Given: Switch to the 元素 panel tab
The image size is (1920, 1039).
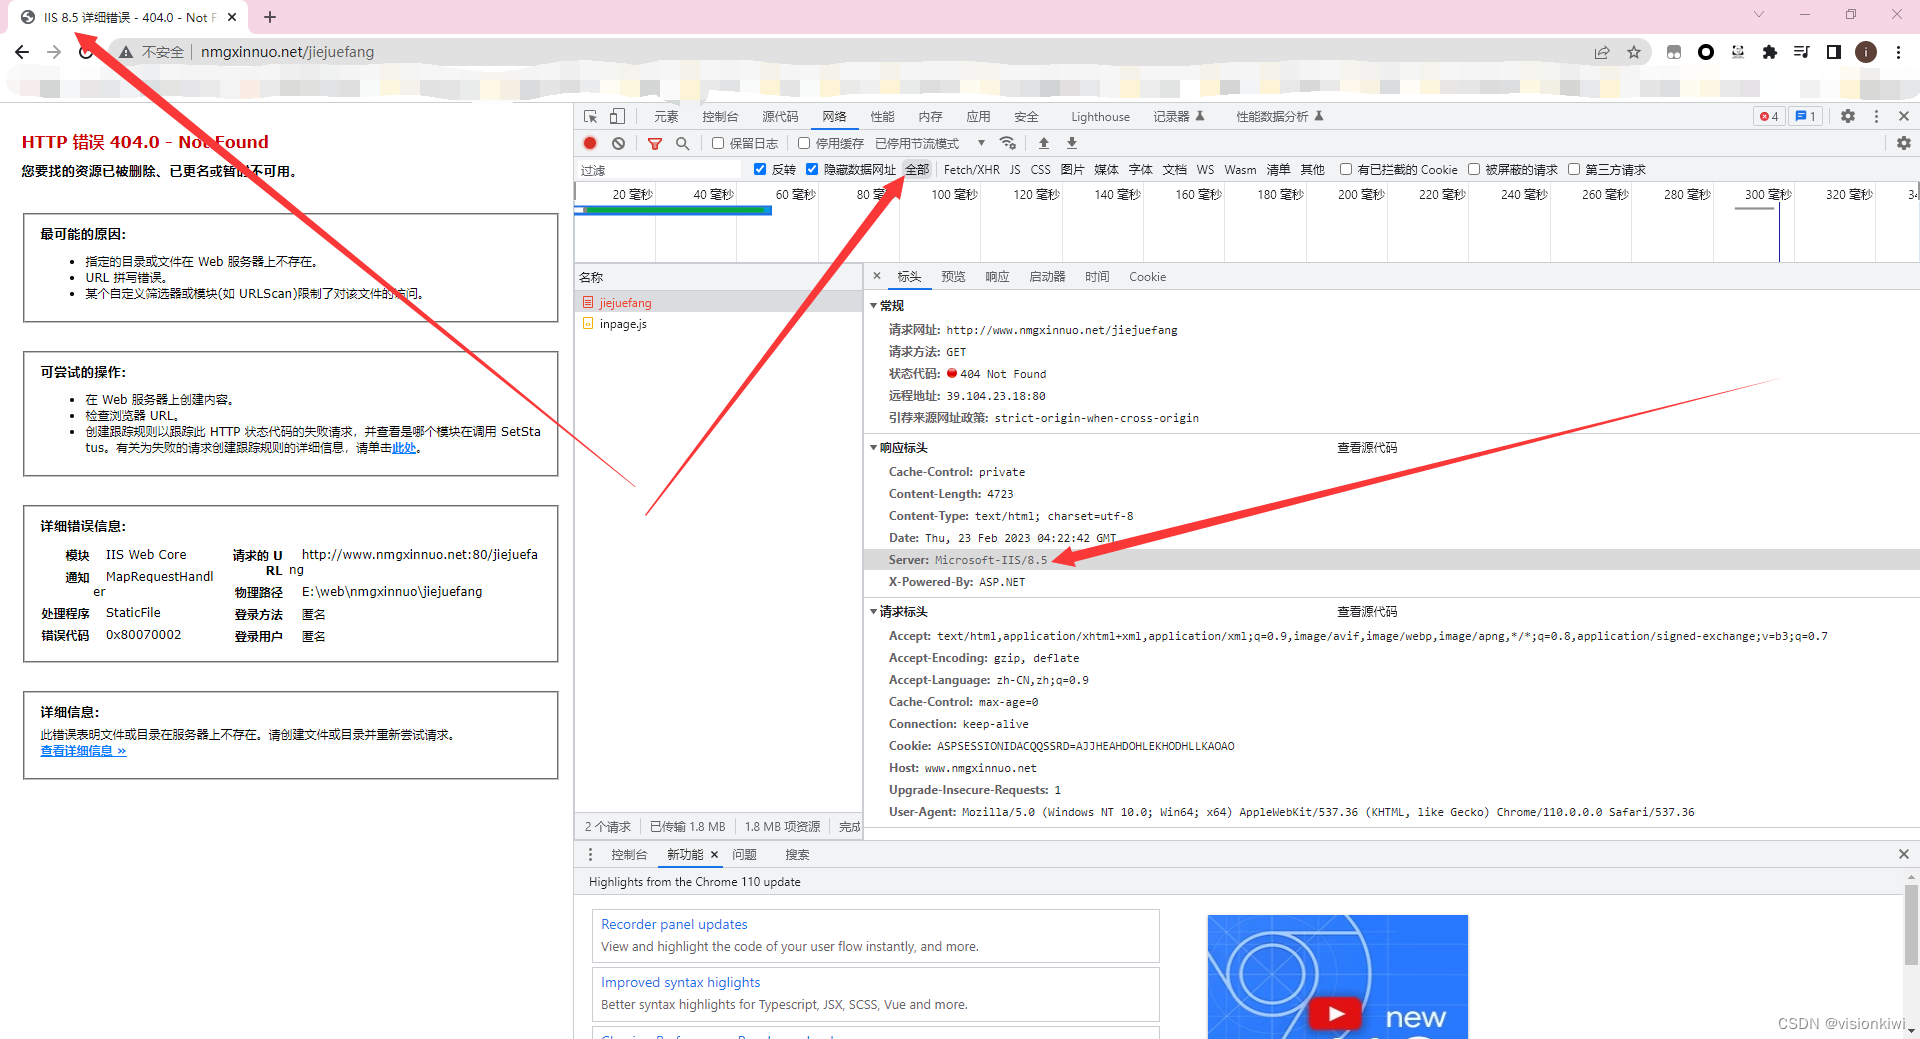Looking at the screenshot, I should 666,116.
